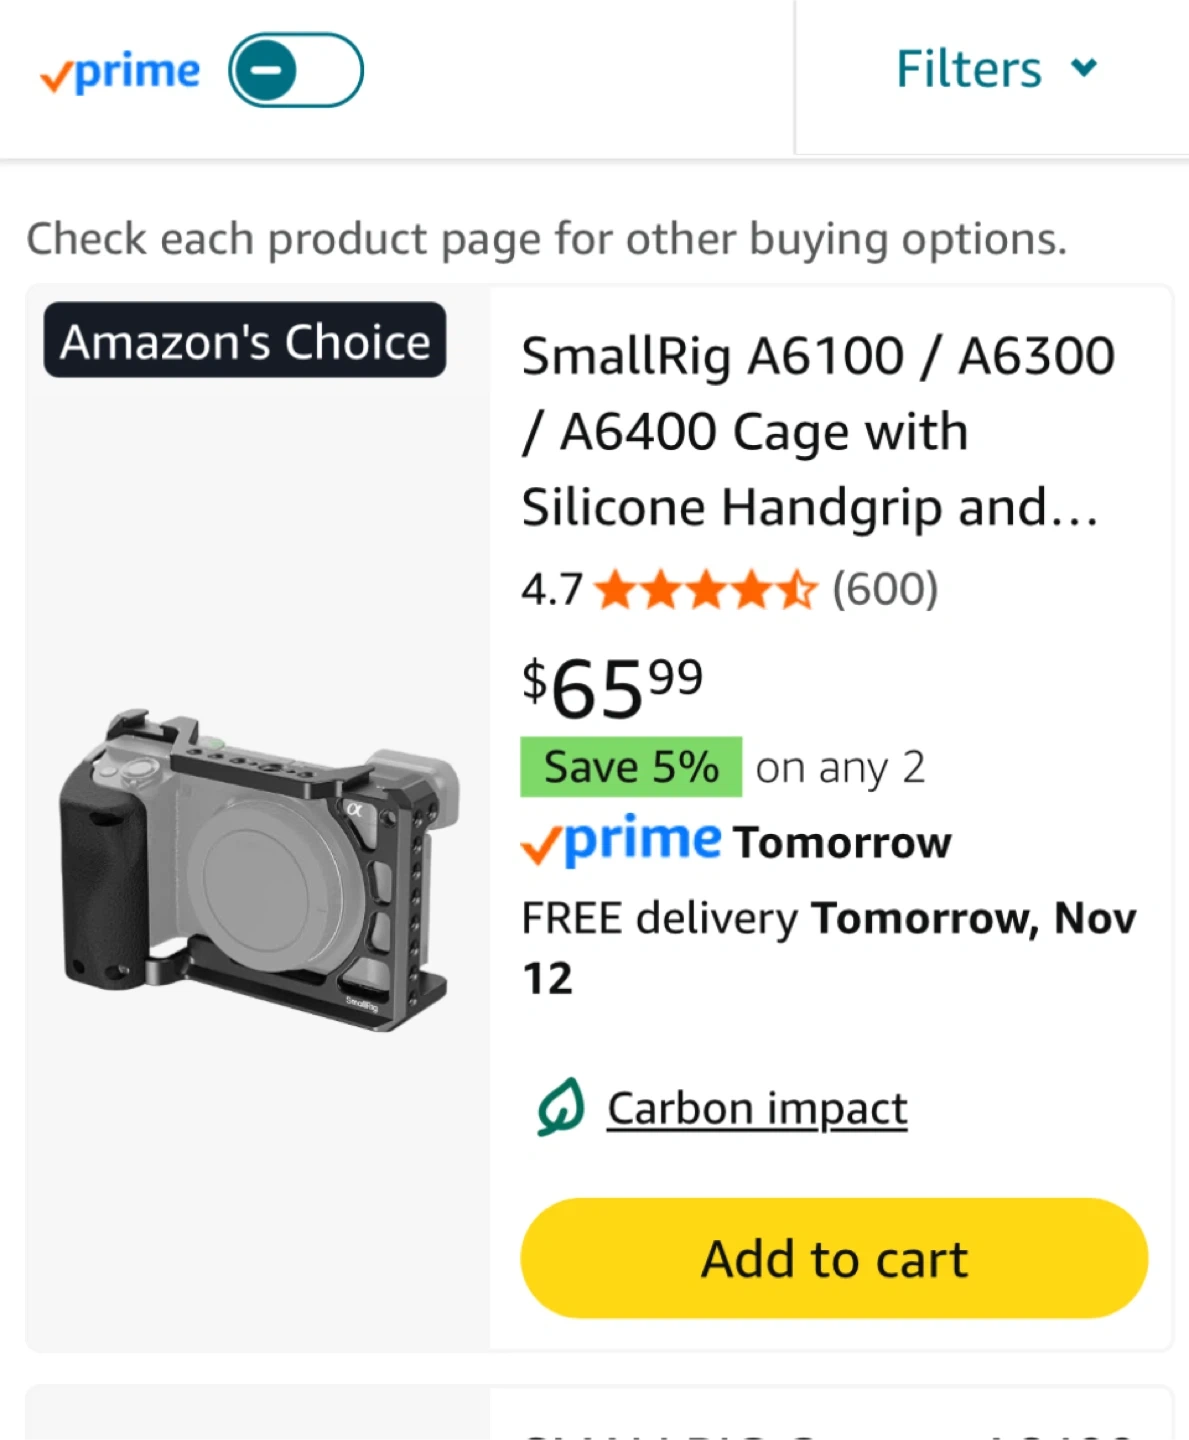Open the Filters dropdown menu
Image resolution: width=1189 pixels, height=1440 pixels.
968,69
